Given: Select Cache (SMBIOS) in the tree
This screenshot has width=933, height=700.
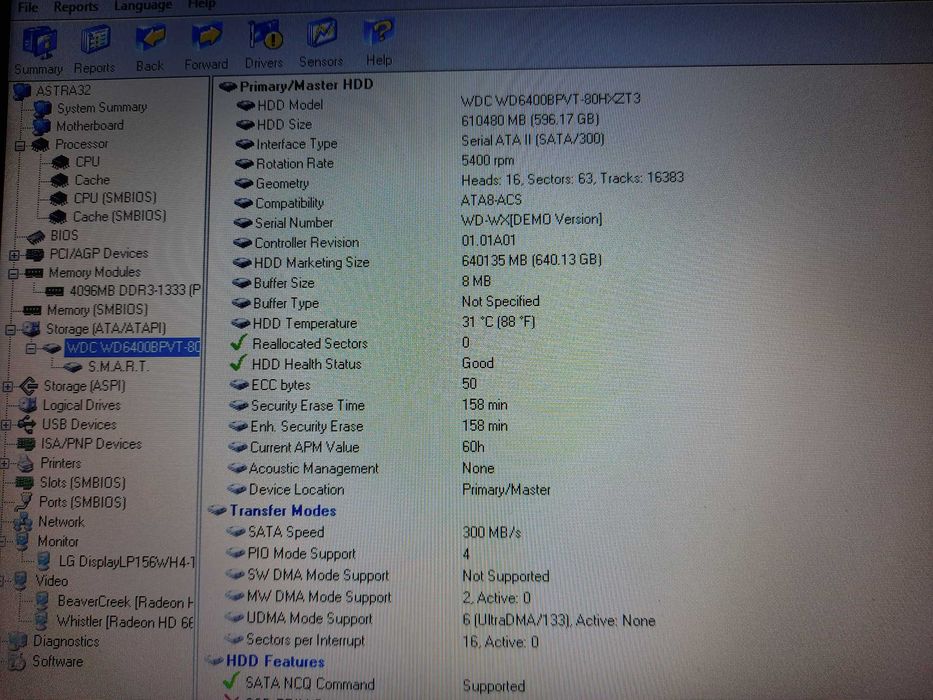Looking at the screenshot, I should [120, 216].
